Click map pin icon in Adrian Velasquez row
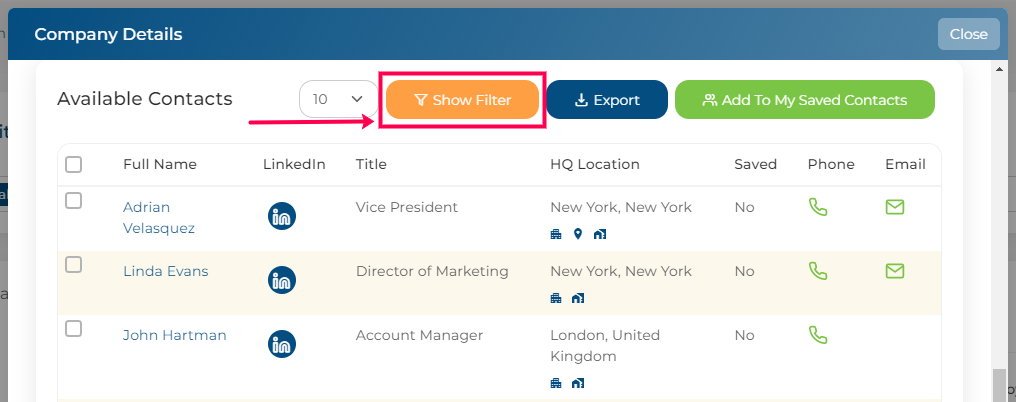 coord(578,234)
